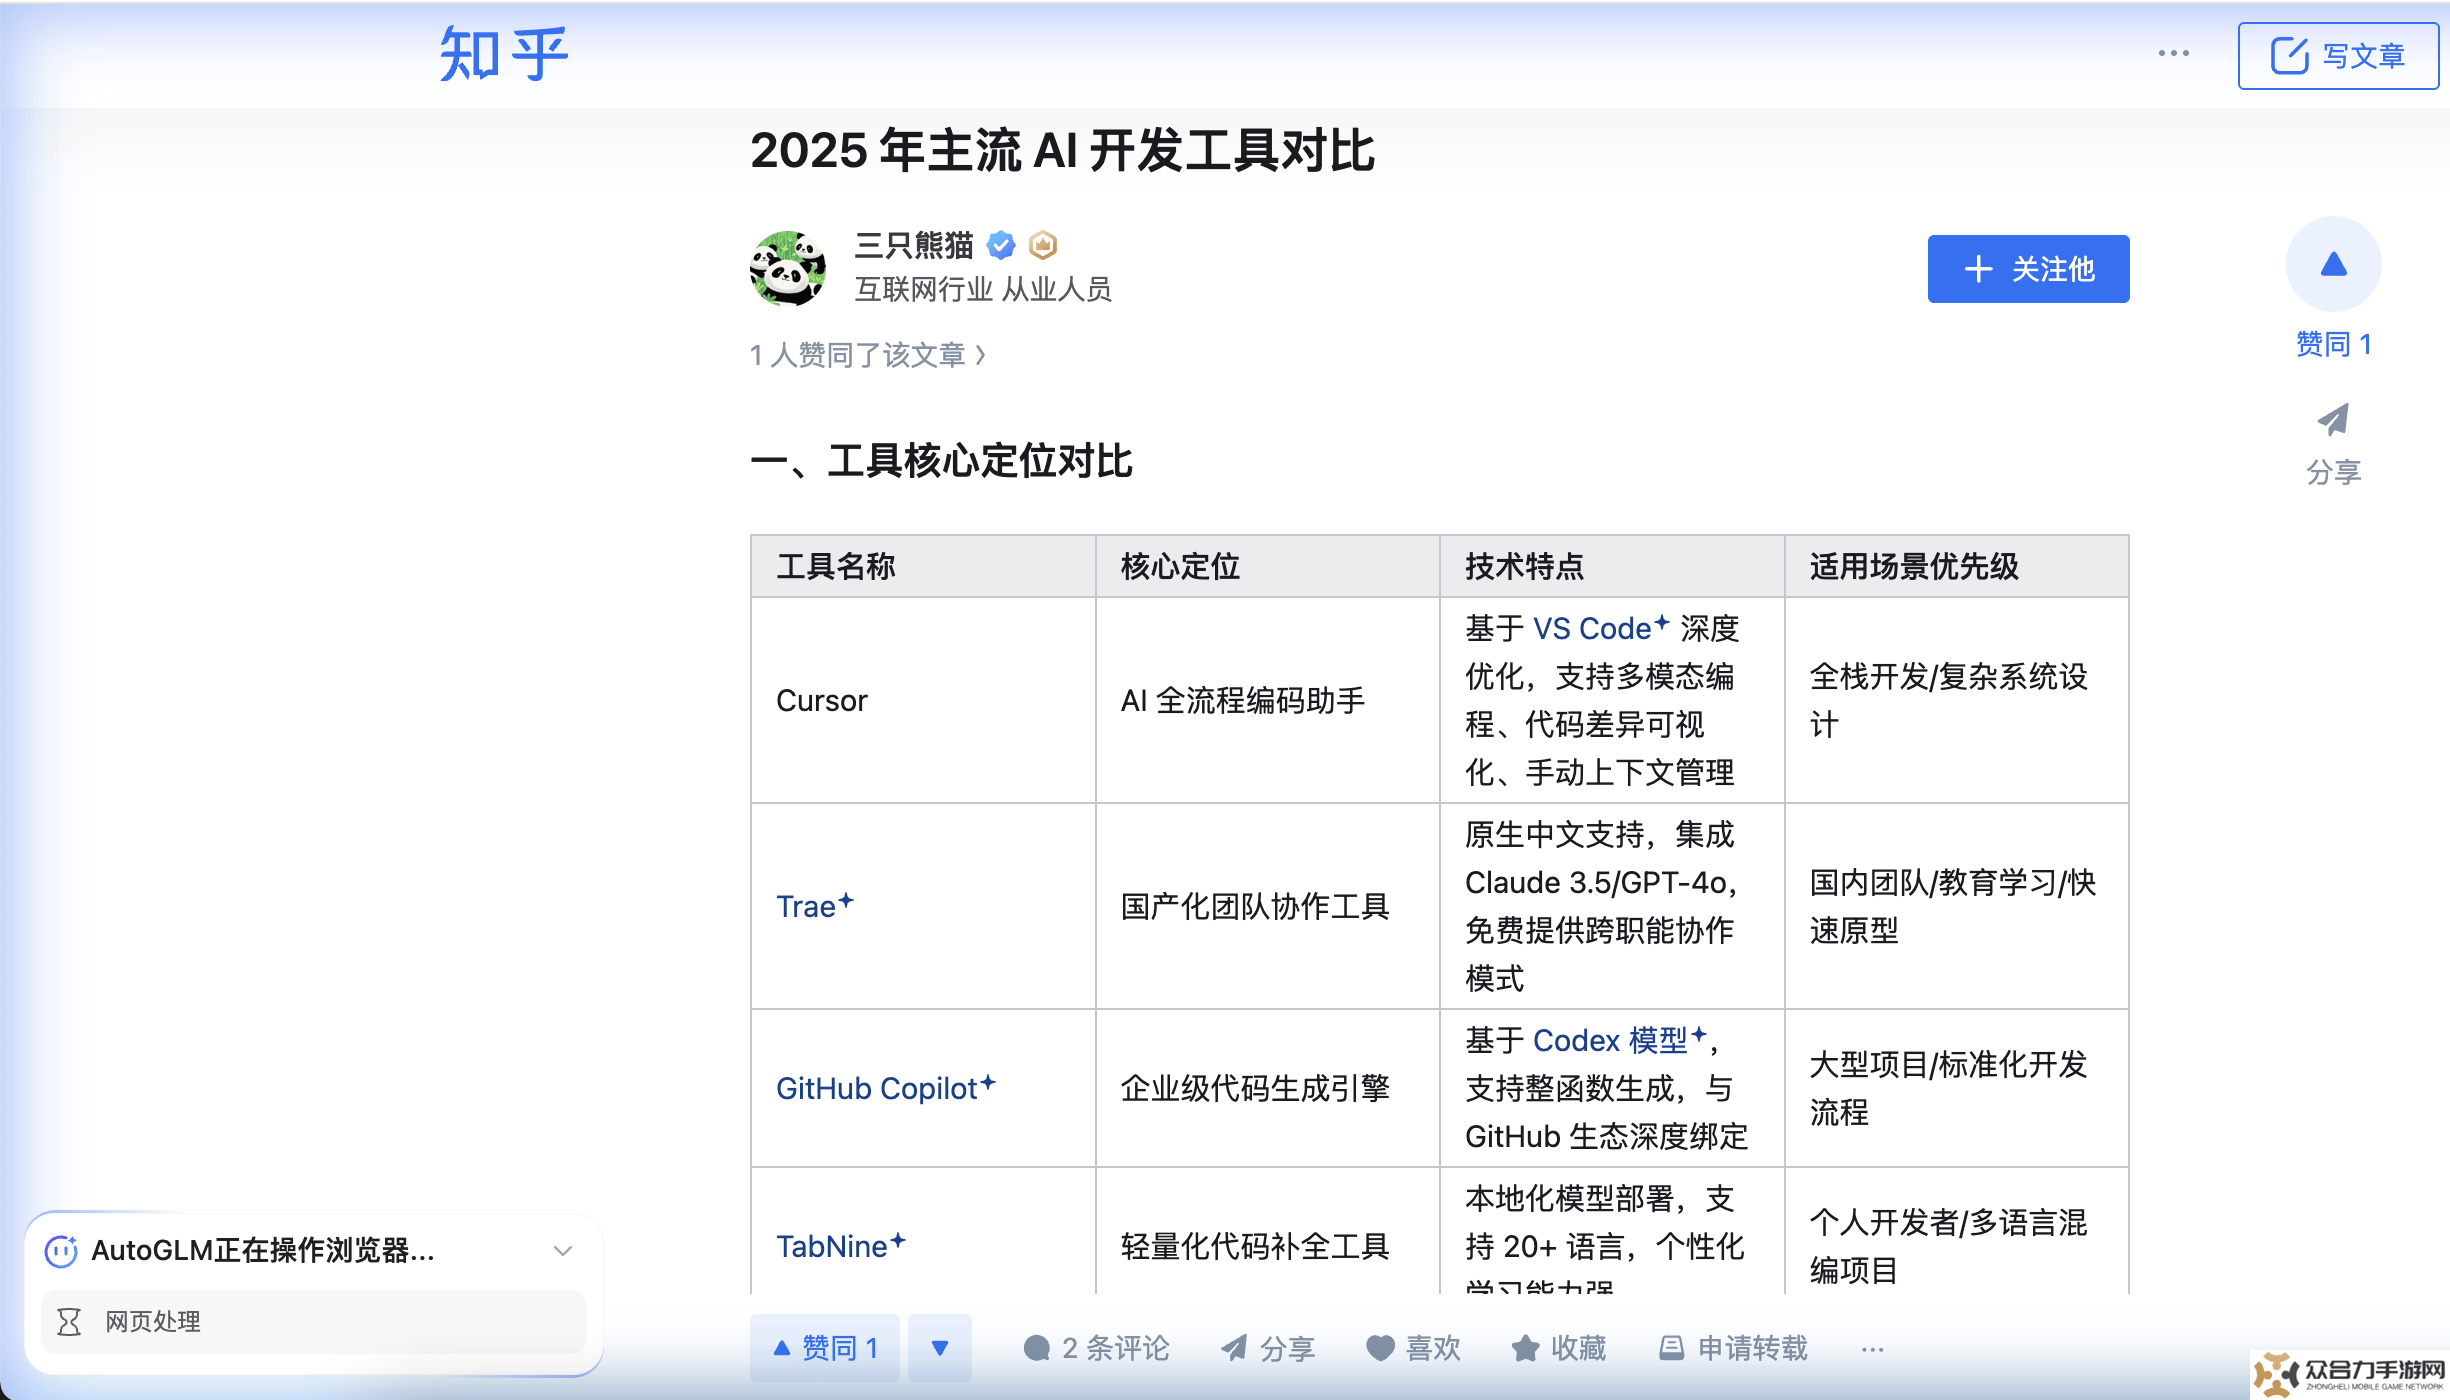This screenshot has width=2450, height=1400.
Task: Select 国产化团队协作工具 cell
Action: point(1267,906)
